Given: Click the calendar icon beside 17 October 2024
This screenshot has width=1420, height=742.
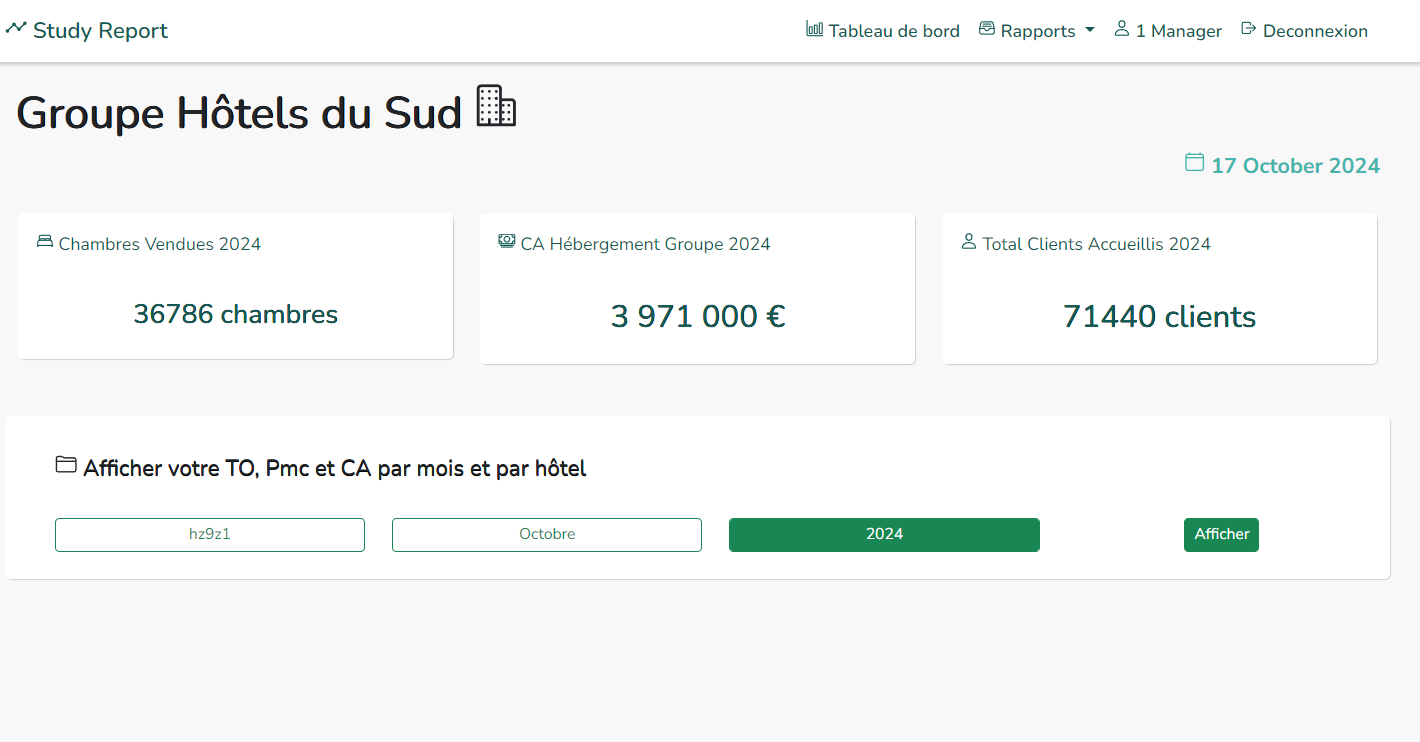Looking at the screenshot, I should point(1194,162).
